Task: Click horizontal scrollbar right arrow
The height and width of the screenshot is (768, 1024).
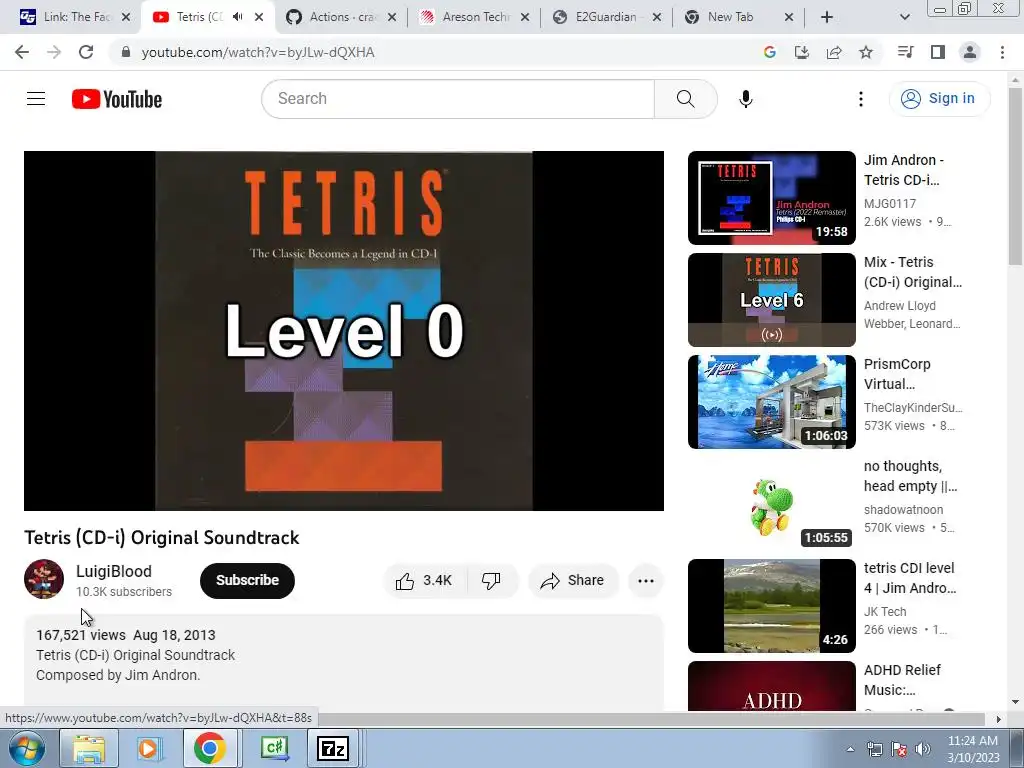Action: pos(998,719)
